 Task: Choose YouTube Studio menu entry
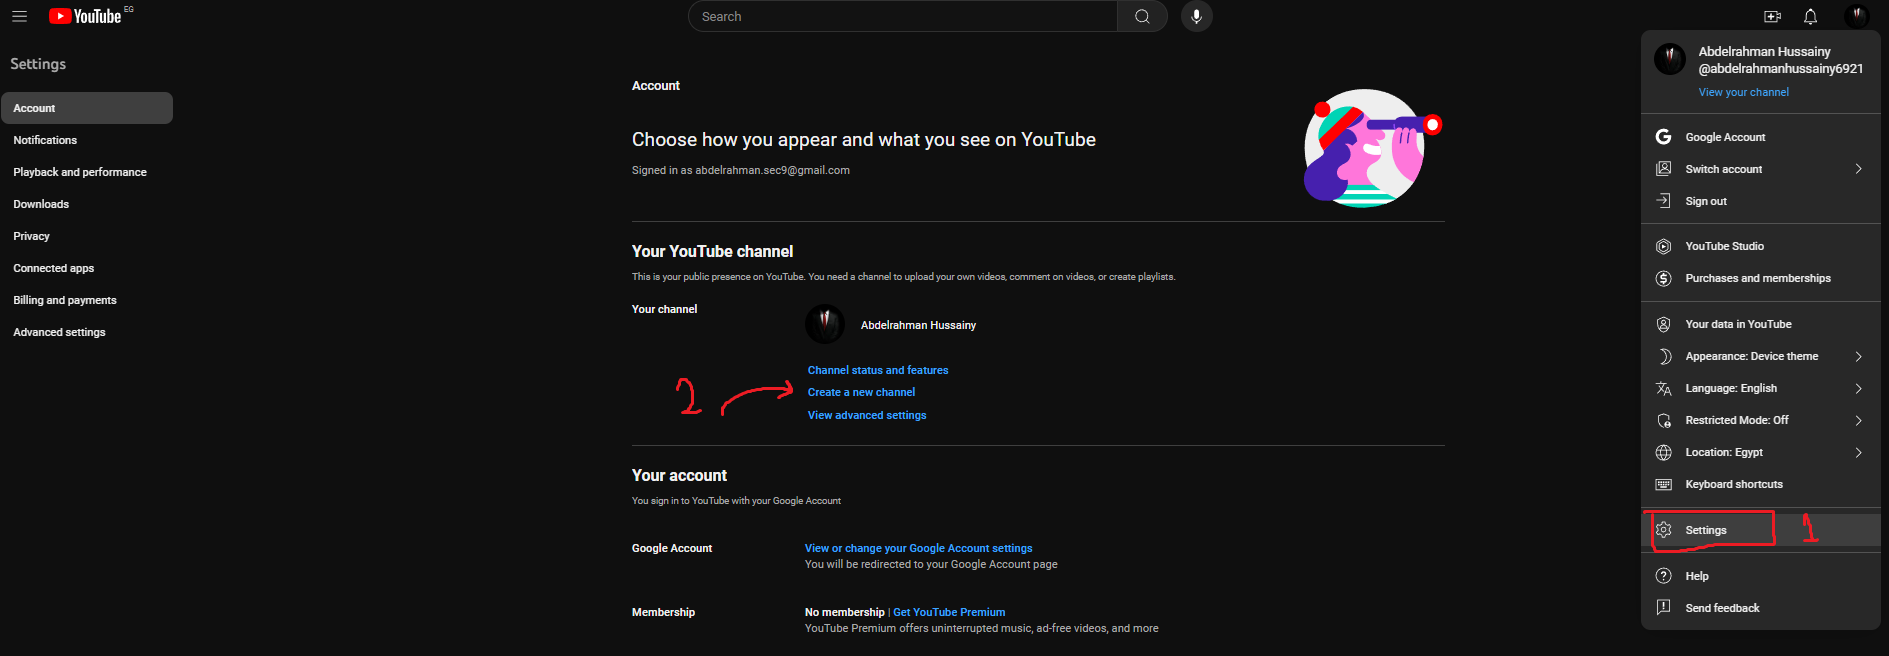click(x=1761, y=246)
